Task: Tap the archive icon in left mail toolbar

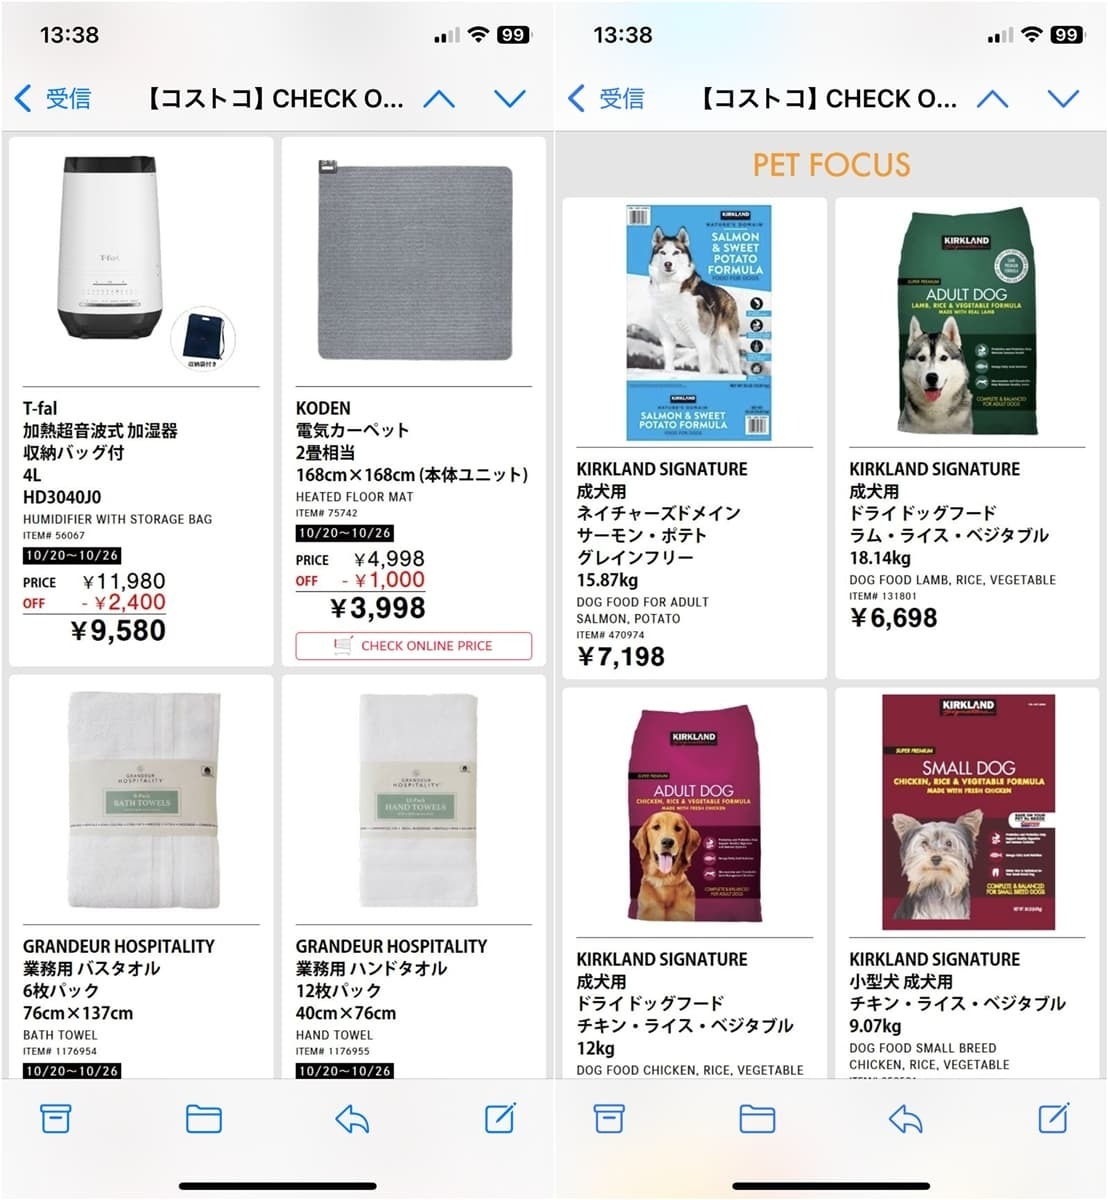Action: point(55,1118)
